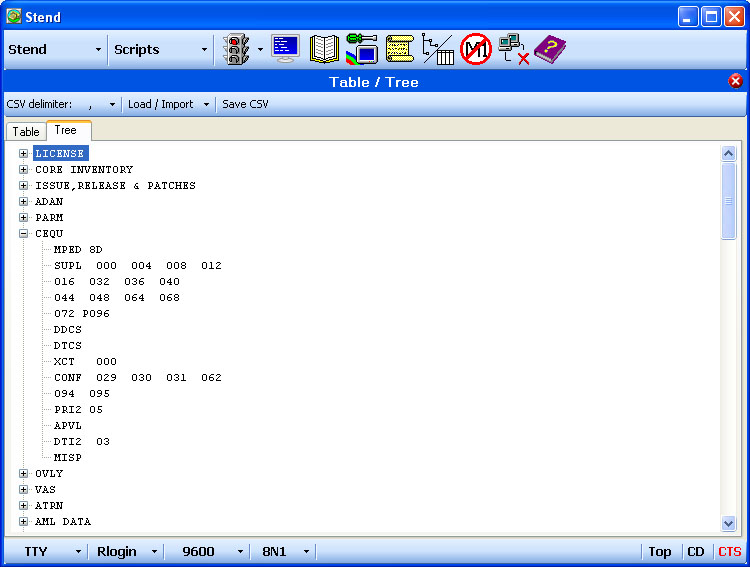Select the DTCS row
750x567 pixels.
(x=67, y=345)
